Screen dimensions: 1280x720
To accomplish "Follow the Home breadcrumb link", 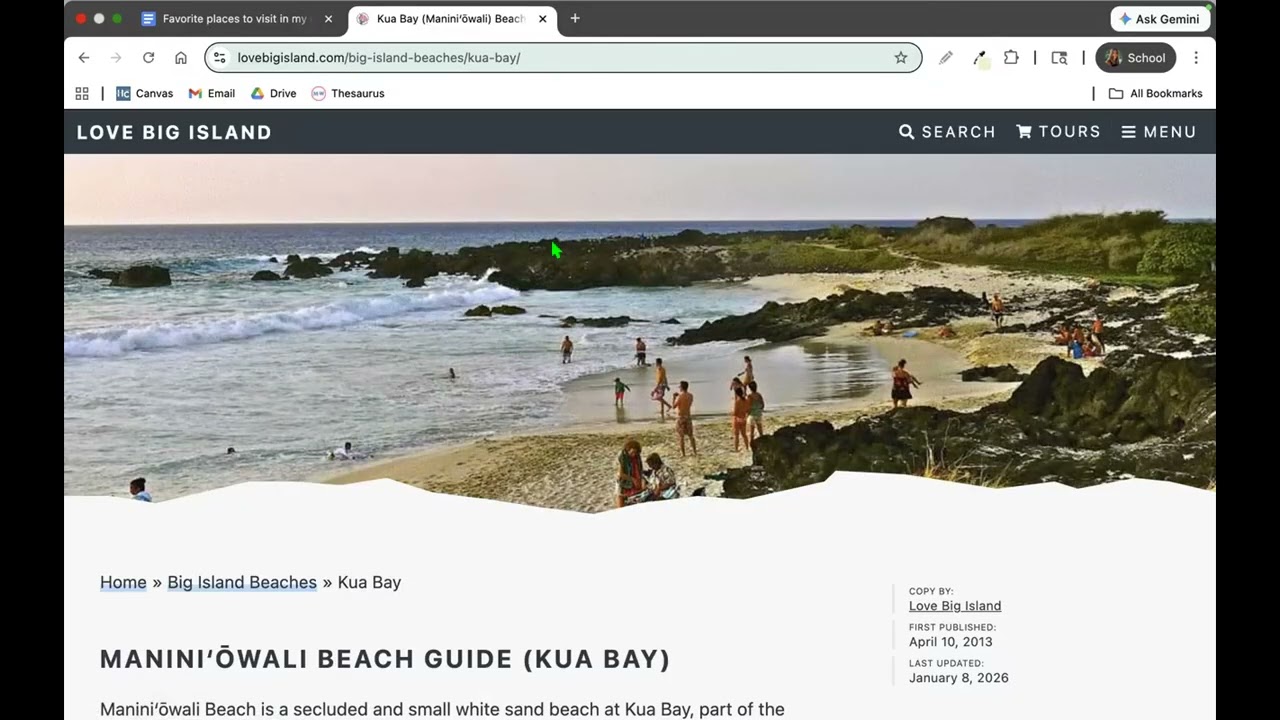I will [123, 582].
